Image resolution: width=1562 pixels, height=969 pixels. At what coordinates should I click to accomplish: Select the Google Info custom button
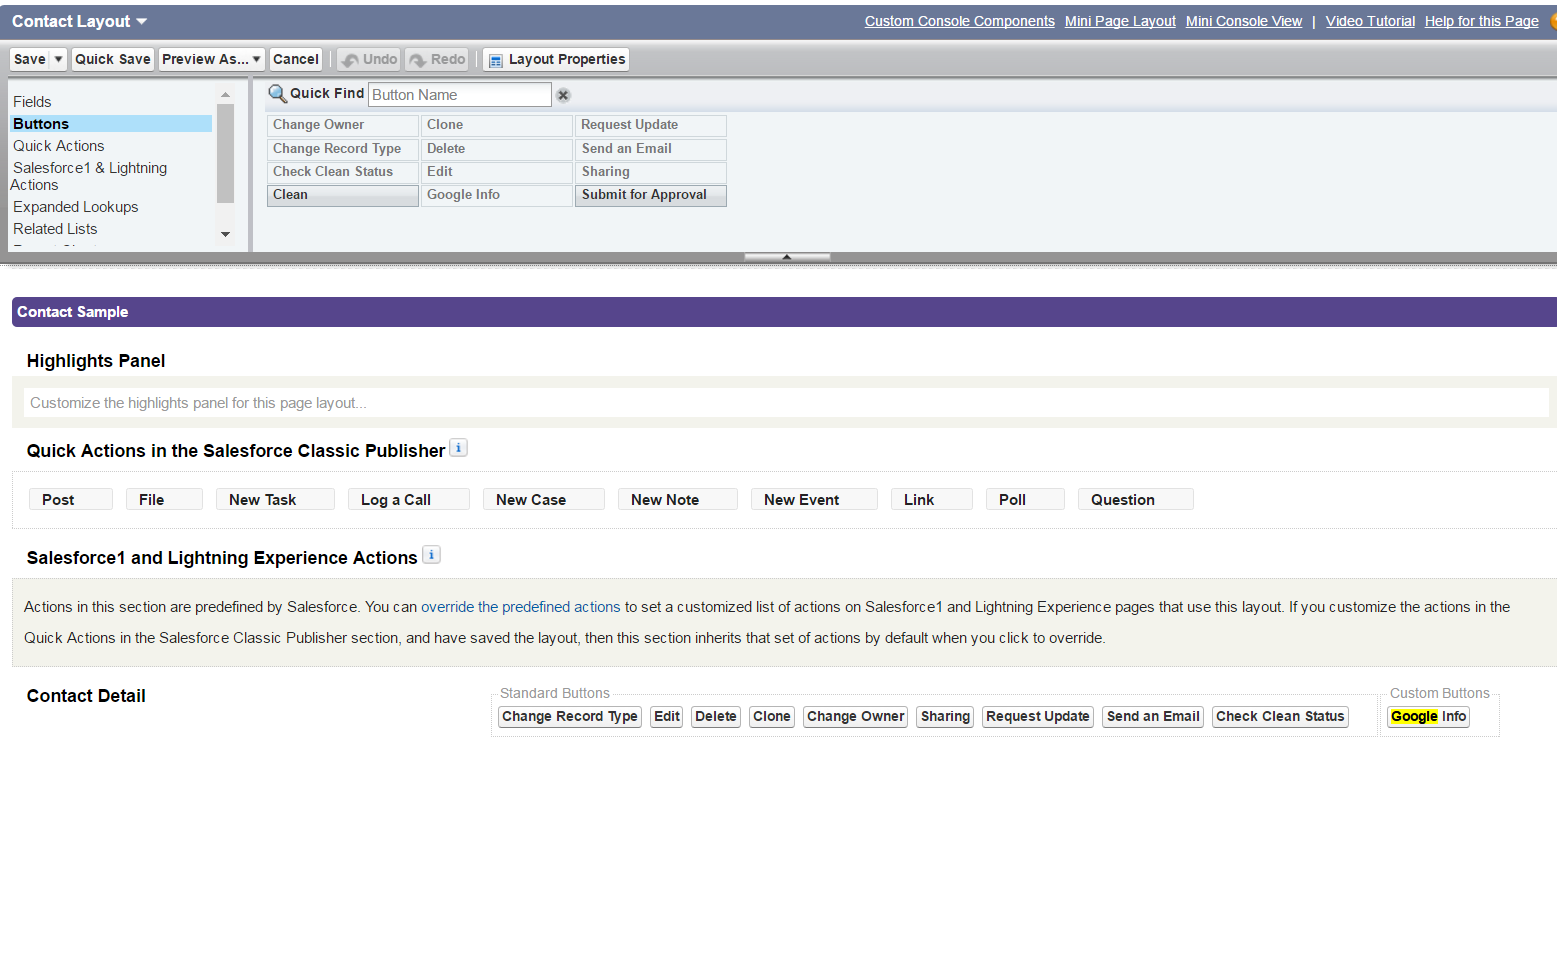tap(1427, 717)
